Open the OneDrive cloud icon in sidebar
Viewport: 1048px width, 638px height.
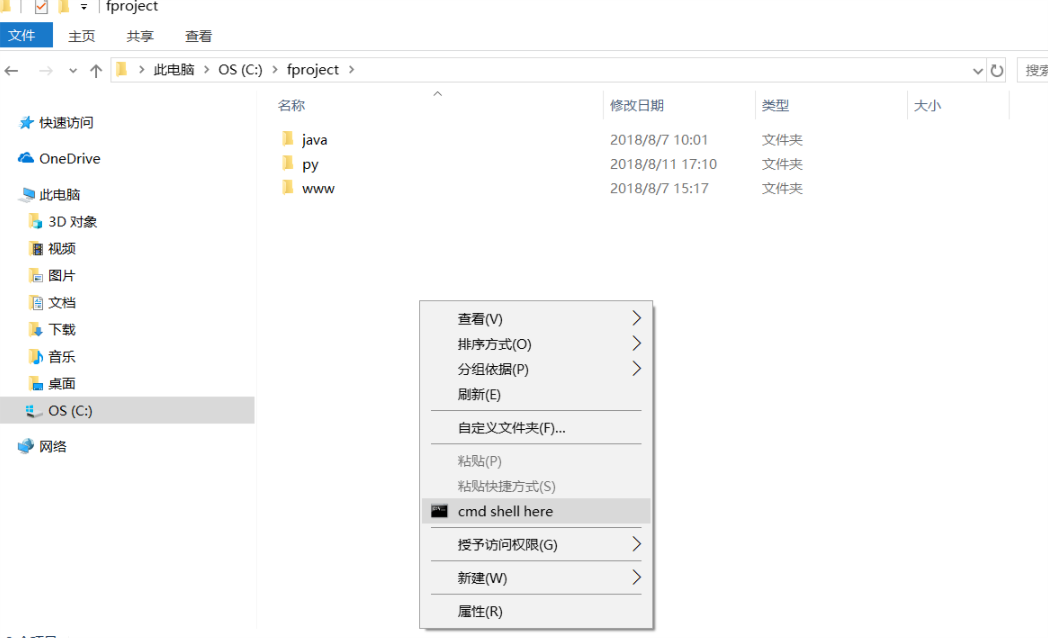tap(26, 158)
